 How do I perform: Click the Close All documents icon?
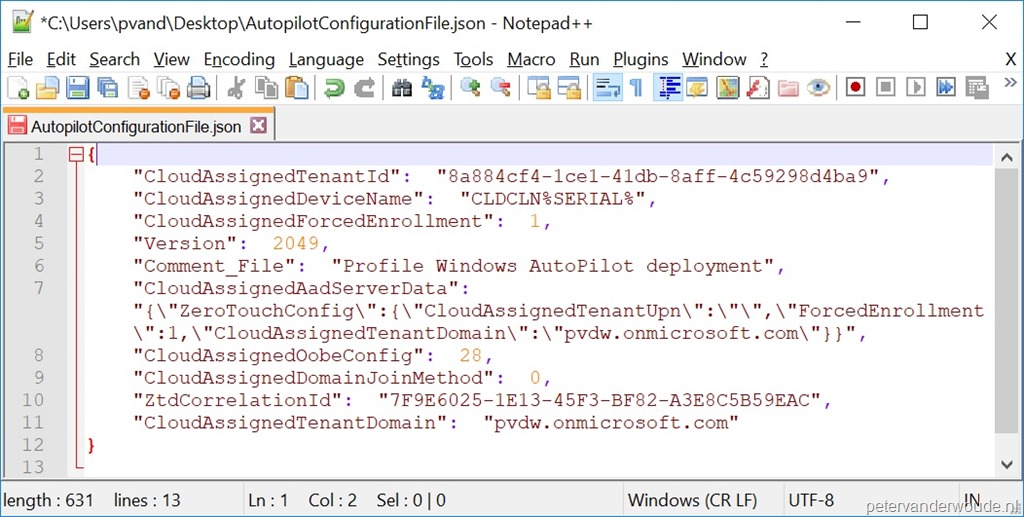(168, 87)
